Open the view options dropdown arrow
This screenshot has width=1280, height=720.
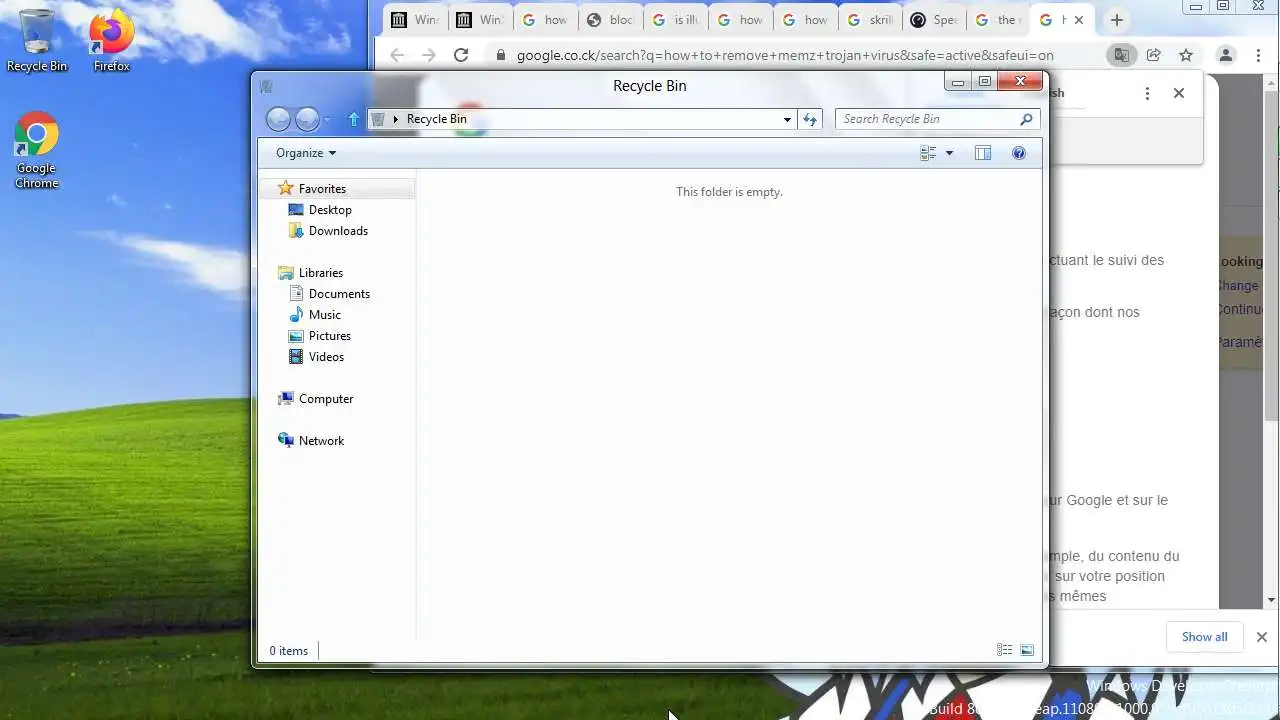click(x=949, y=153)
